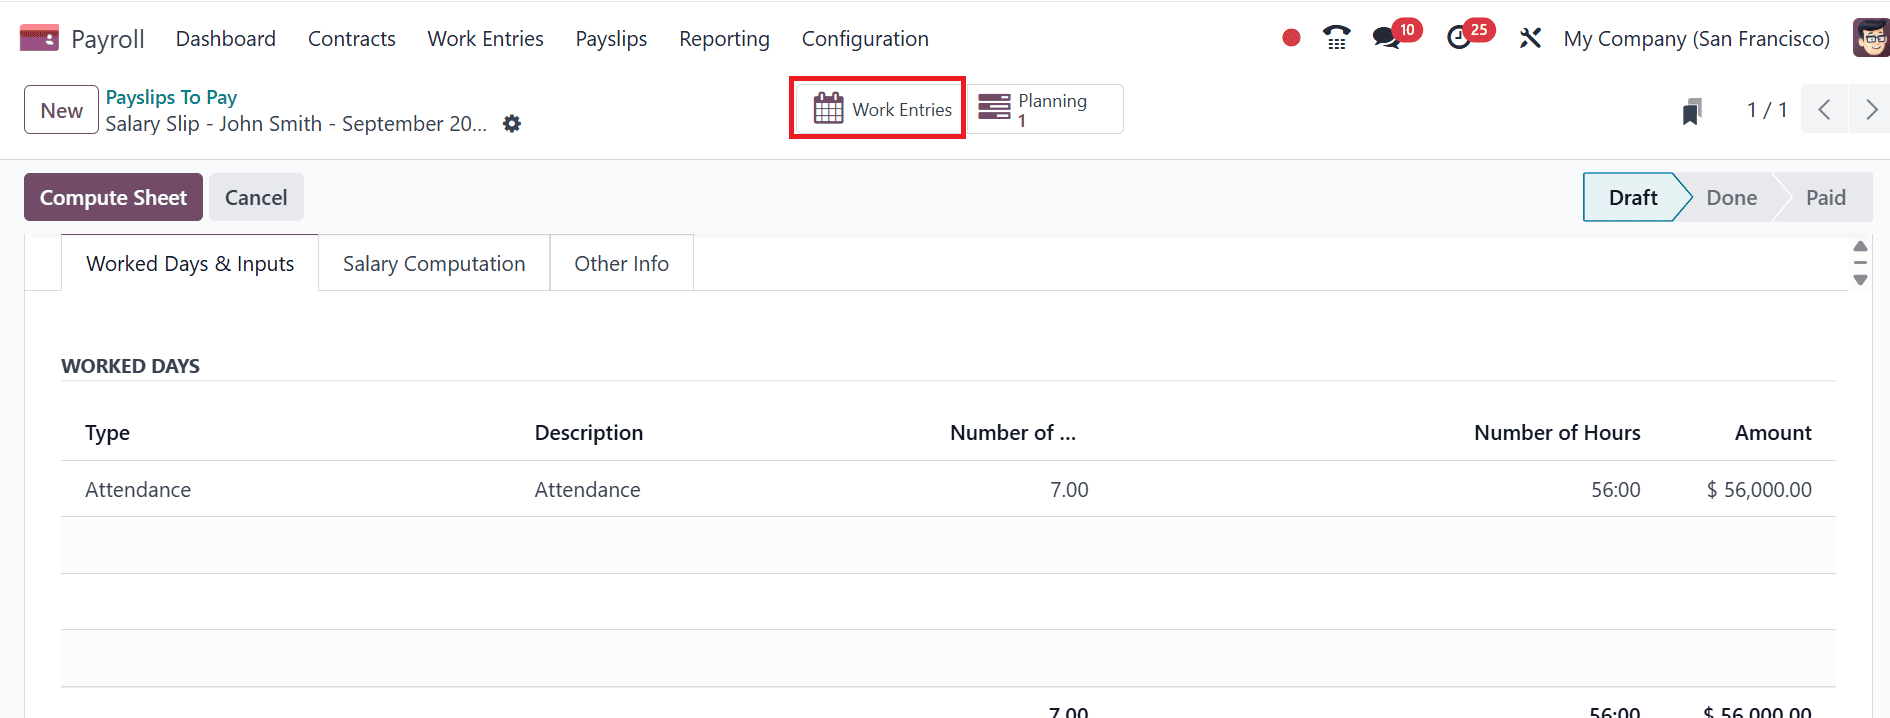The width and height of the screenshot is (1890, 718).
Task: Click the Payroll app wallet icon
Action: (x=39, y=38)
